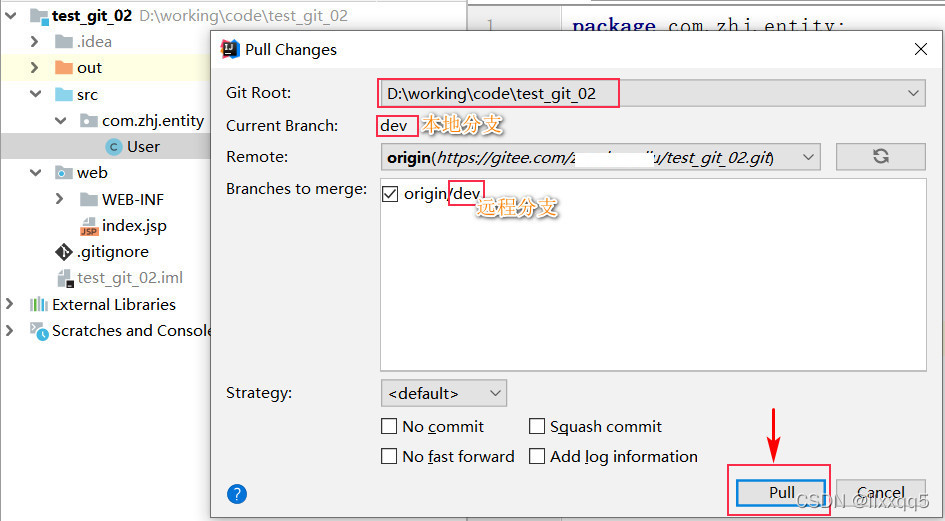Viewport: 945px width, 521px height.
Task: Click the Current Branch dev text
Action: click(x=394, y=125)
